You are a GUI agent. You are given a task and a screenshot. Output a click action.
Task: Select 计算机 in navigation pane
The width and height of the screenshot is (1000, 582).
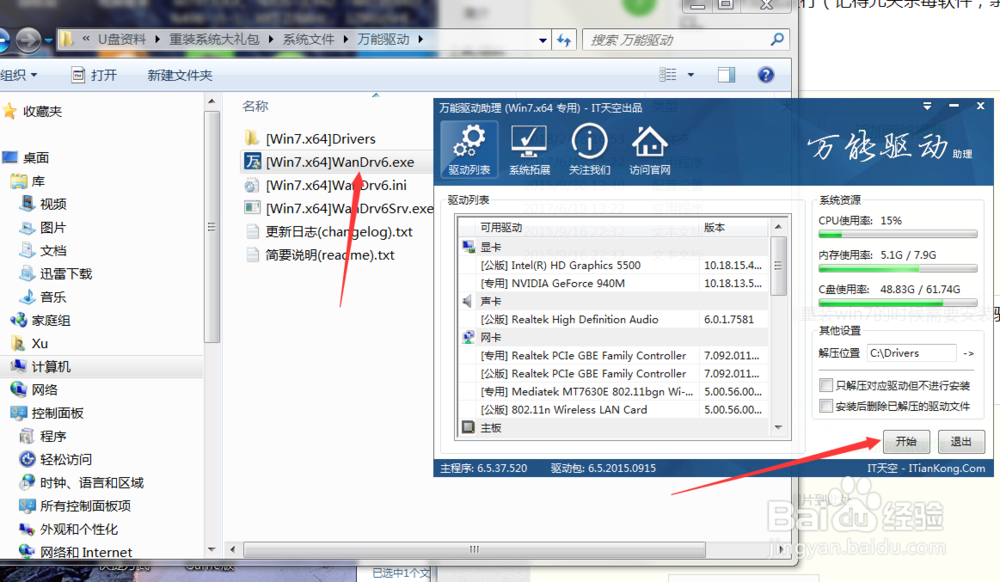(x=51, y=367)
